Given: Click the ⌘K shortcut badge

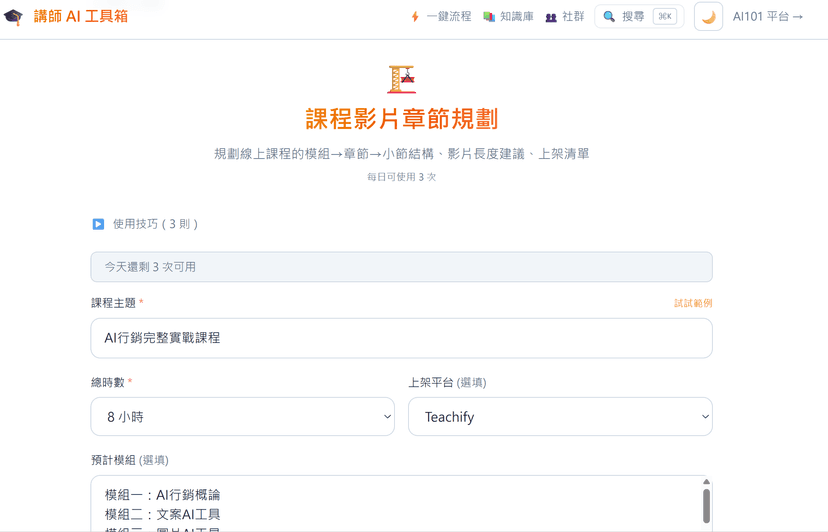Looking at the screenshot, I should [x=665, y=16].
